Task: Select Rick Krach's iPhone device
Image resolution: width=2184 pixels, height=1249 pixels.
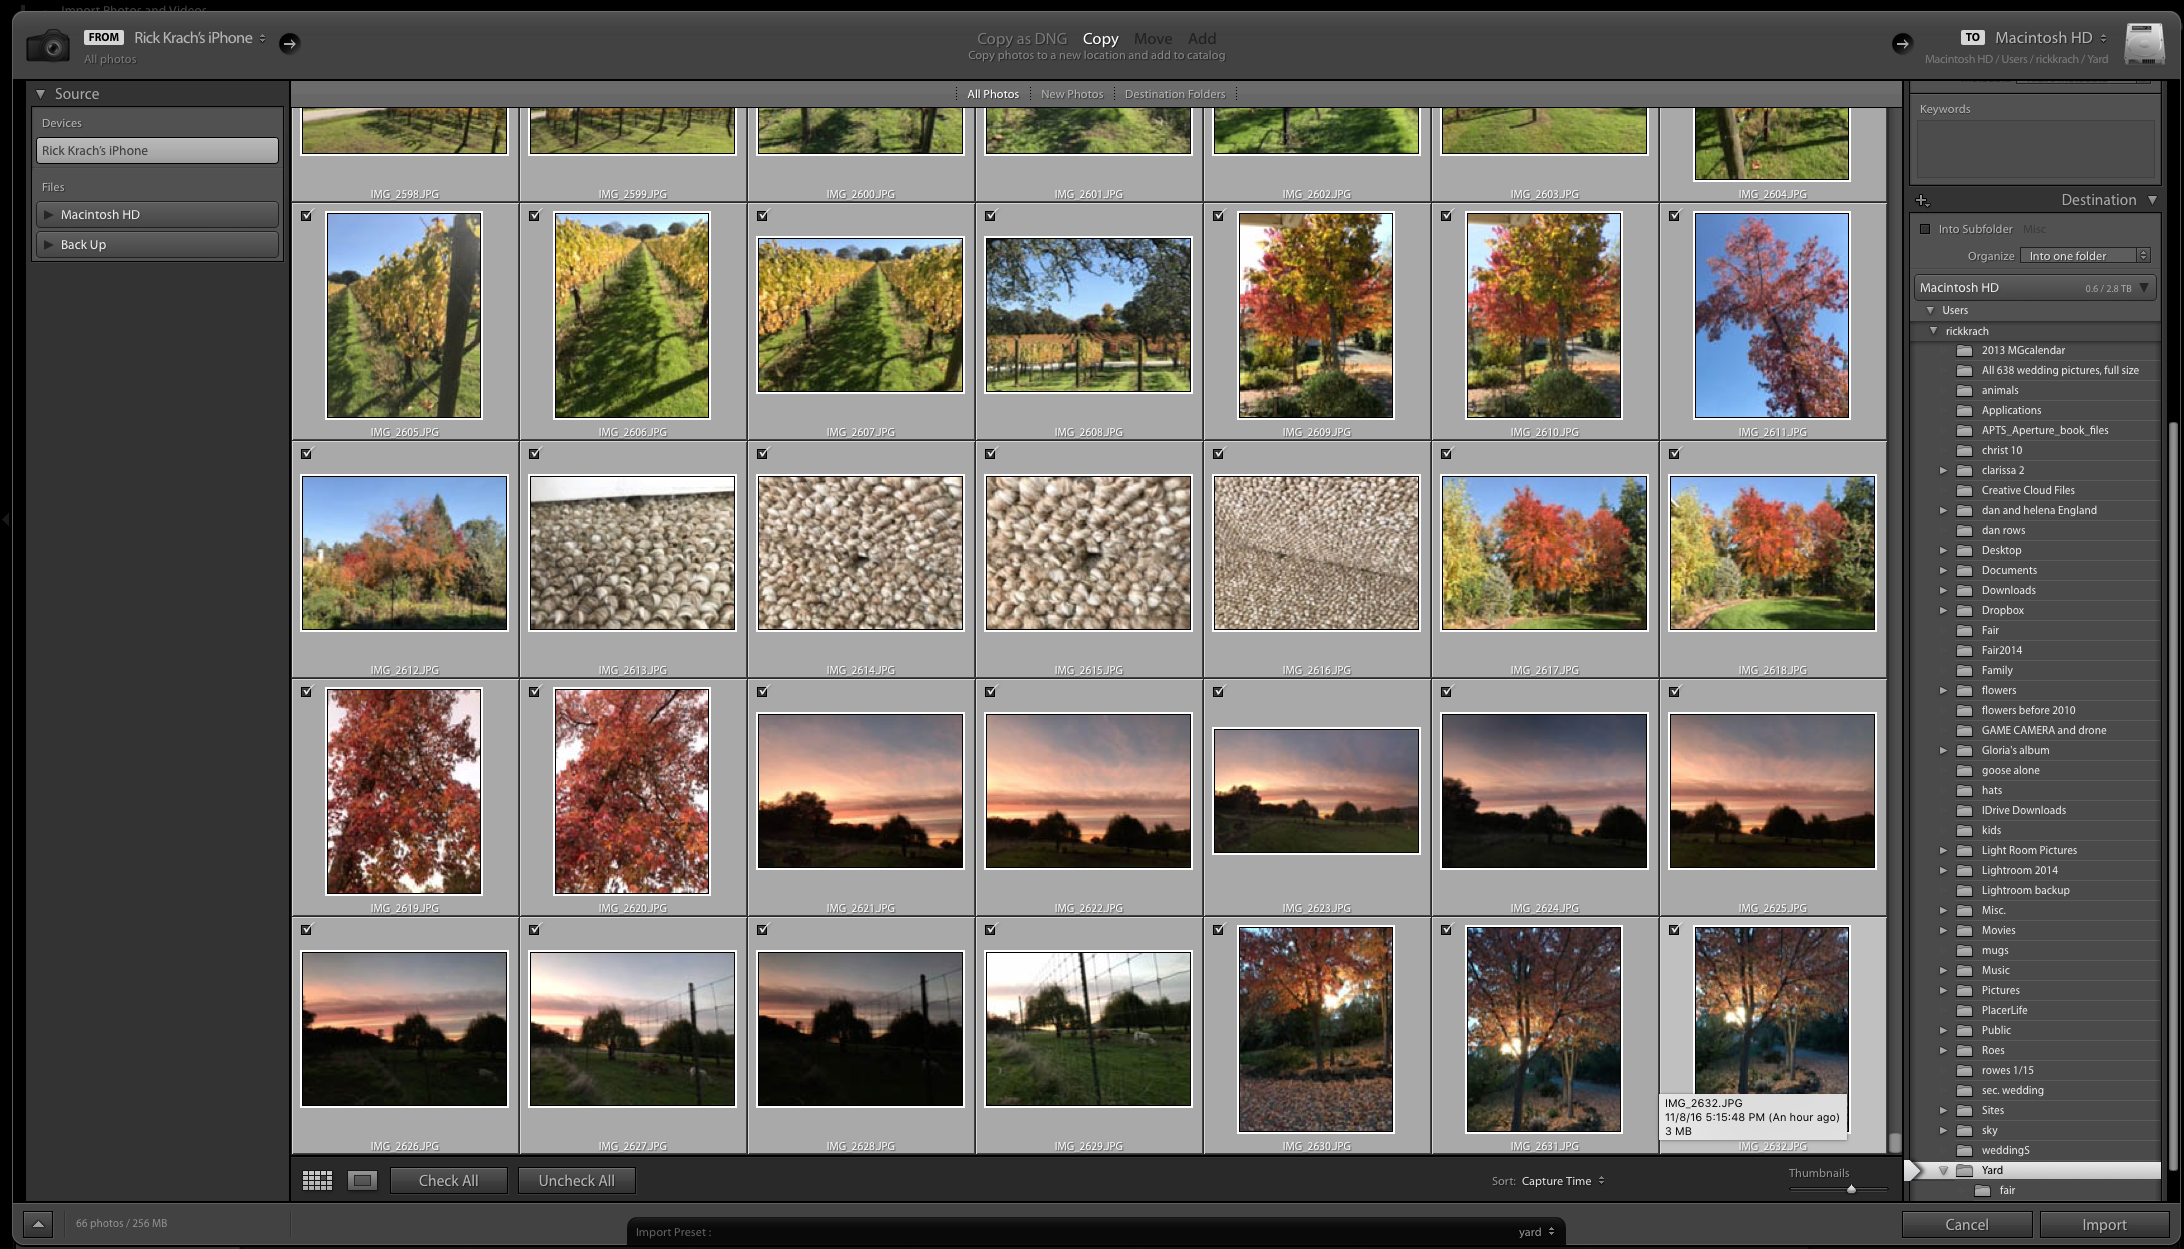Action: (x=157, y=151)
